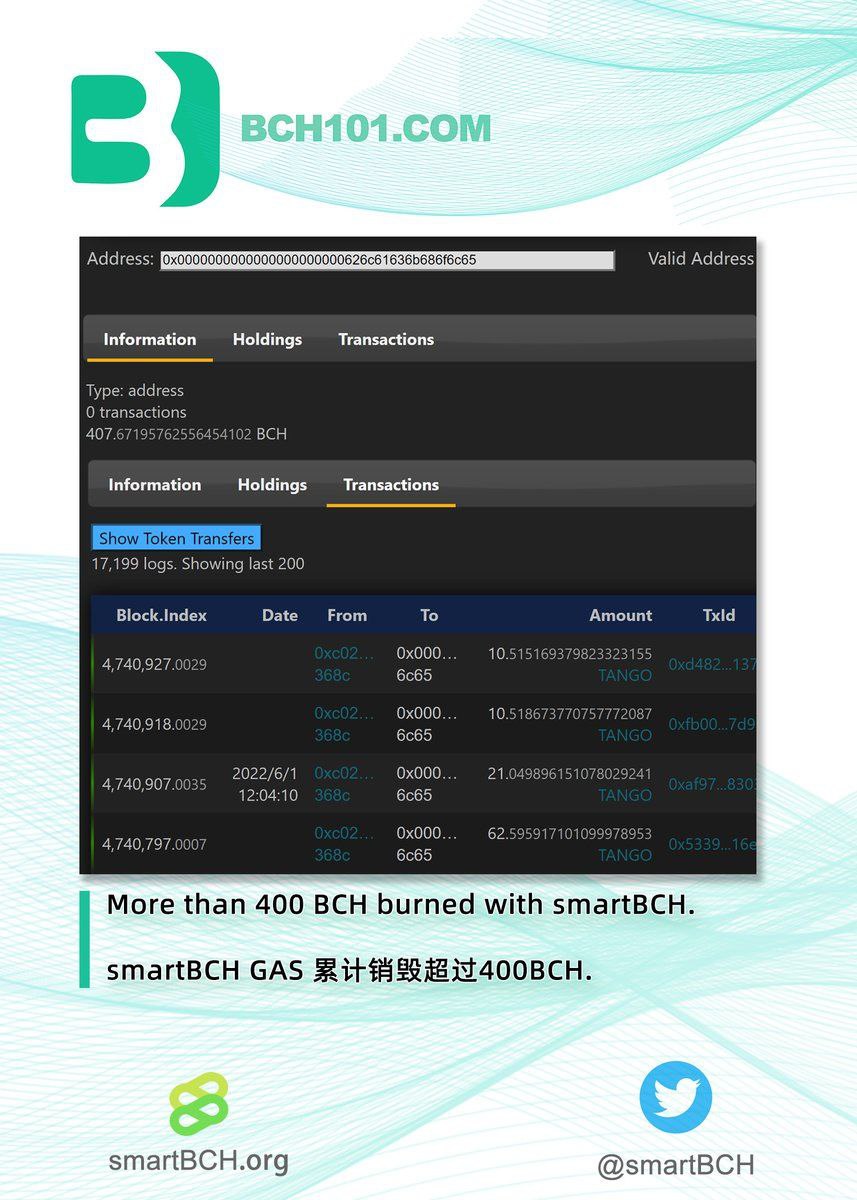This screenshot has height=1200, width=857.
Task: Open transaction 0xaf97 TxId link
Action: point(712,784)
